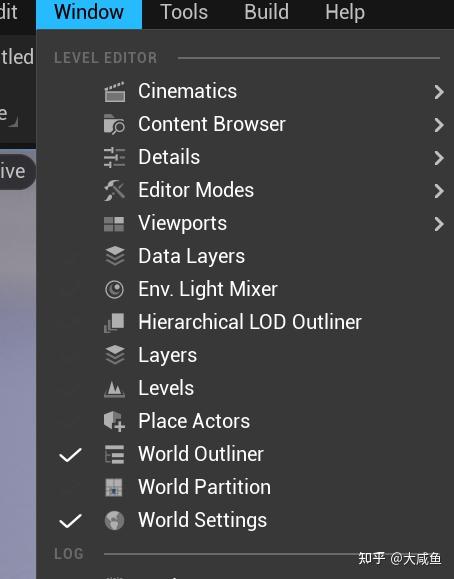Open the Help menu
This screenshot has height=579, width=454.
(x=345, y=12)
